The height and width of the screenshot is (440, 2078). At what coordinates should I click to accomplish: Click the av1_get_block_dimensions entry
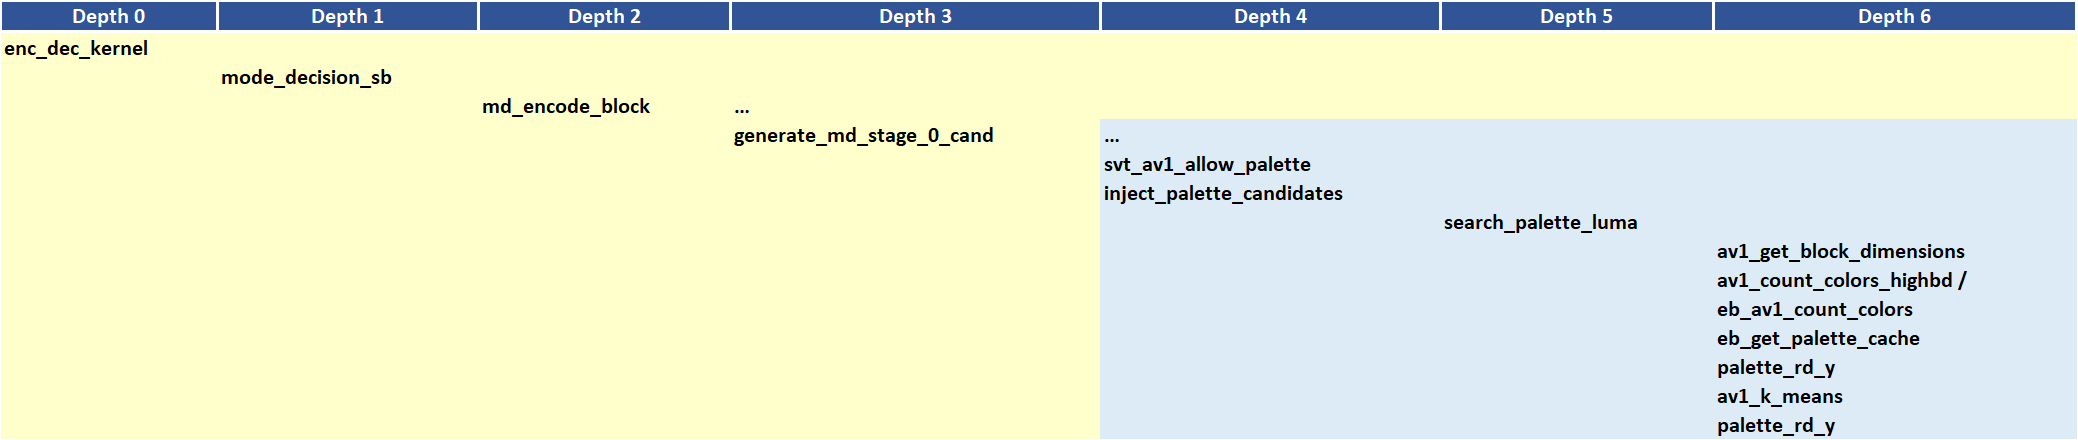[x=1840, y=252]
